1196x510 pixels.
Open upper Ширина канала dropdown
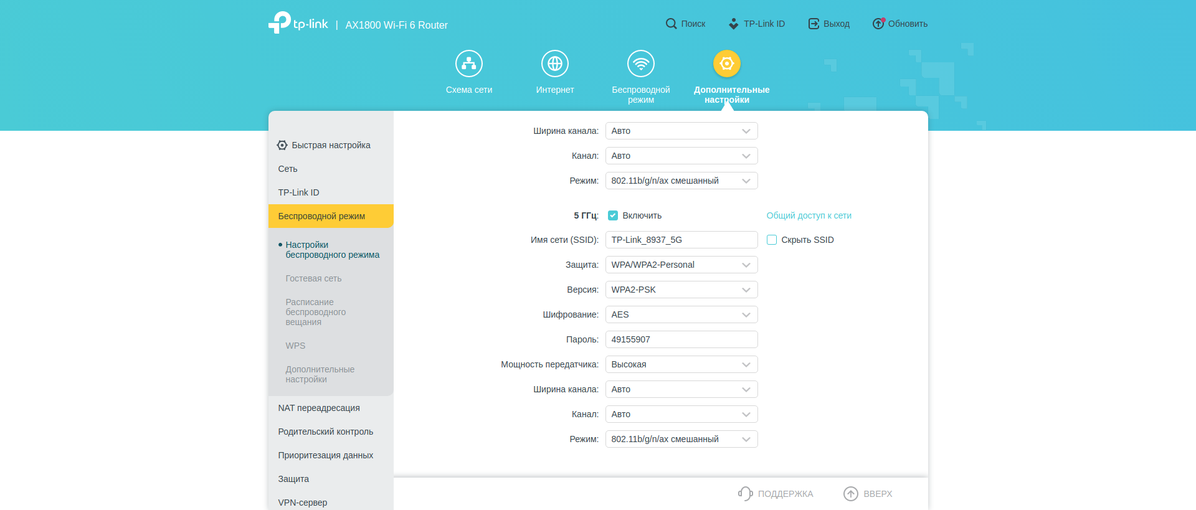click(x=681, y=130)
